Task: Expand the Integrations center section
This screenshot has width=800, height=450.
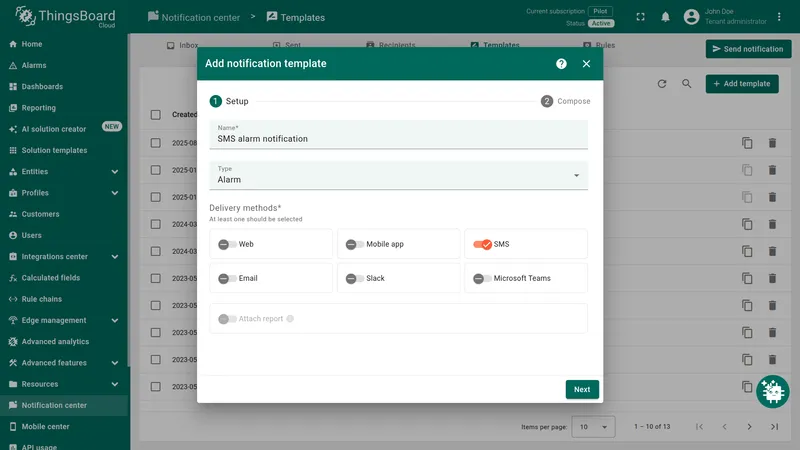Action: pos(115,257)
